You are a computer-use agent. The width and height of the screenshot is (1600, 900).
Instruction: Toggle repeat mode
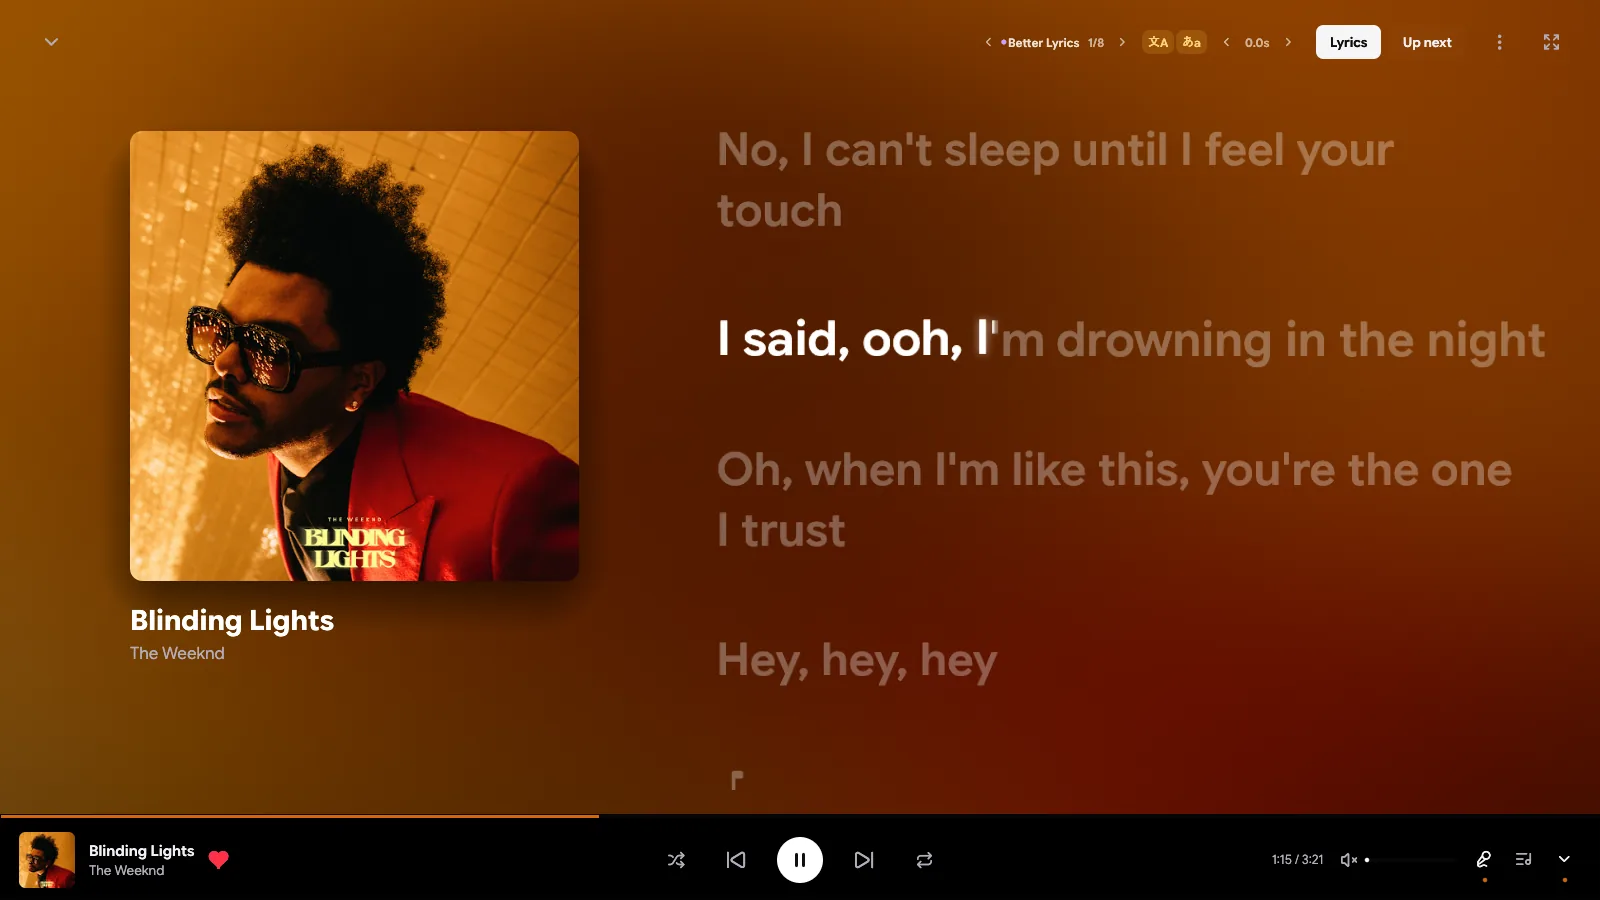[x=924, y=860]
